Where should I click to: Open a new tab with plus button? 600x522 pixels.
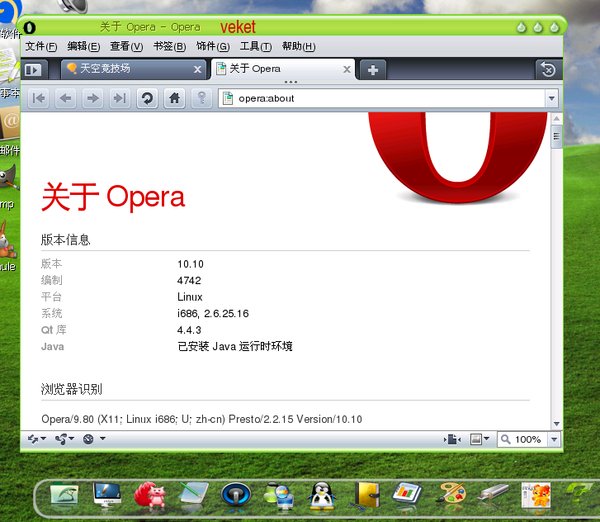(372, 69)
